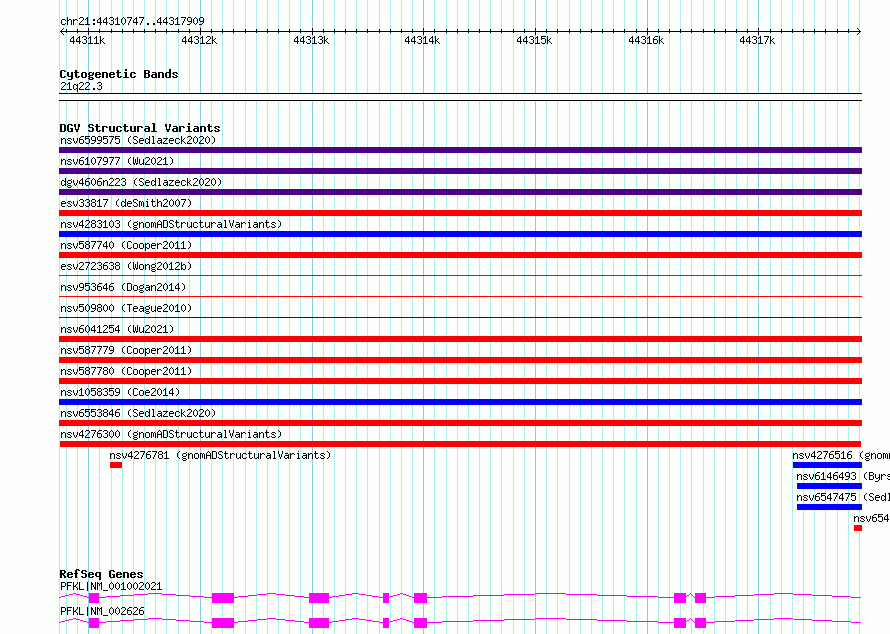Click the nsv4276300 gnomAD variant label

point(171,434)
